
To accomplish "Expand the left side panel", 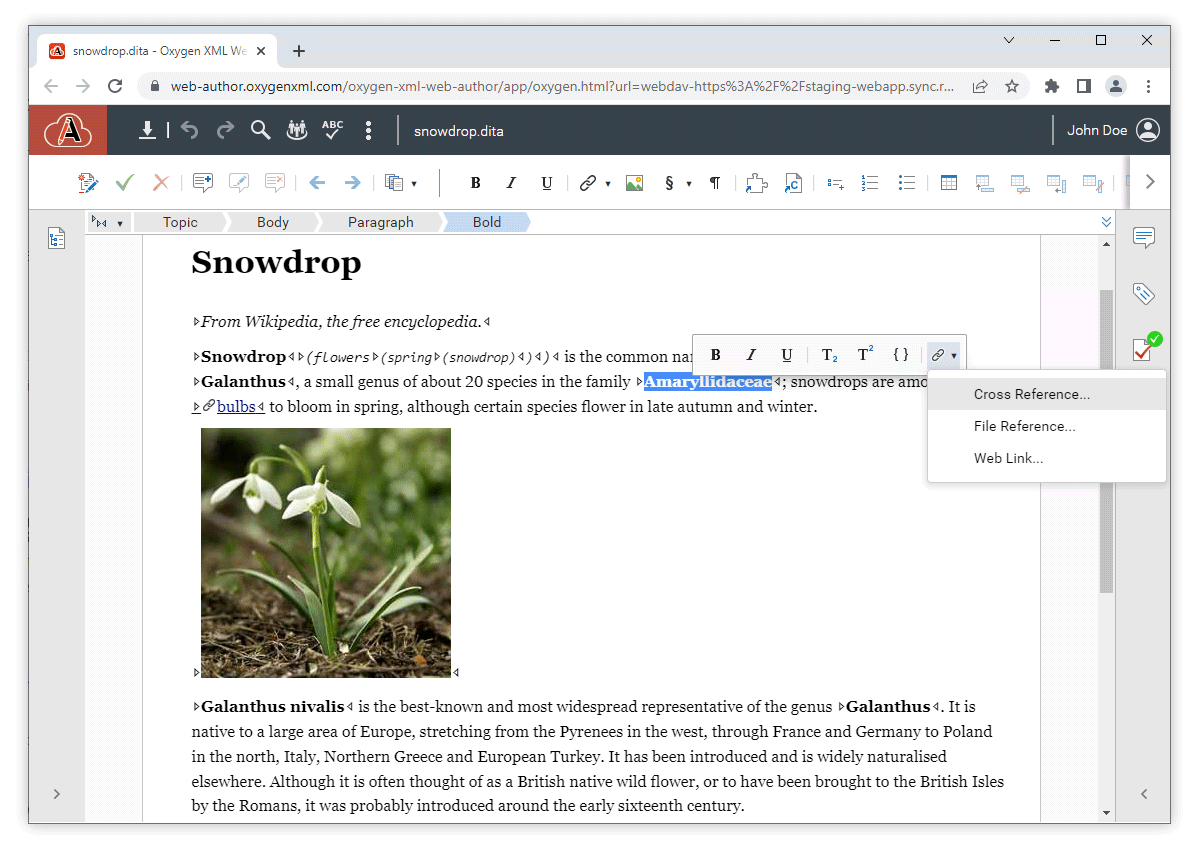I will pyautogui.click(x=57, y=794).
